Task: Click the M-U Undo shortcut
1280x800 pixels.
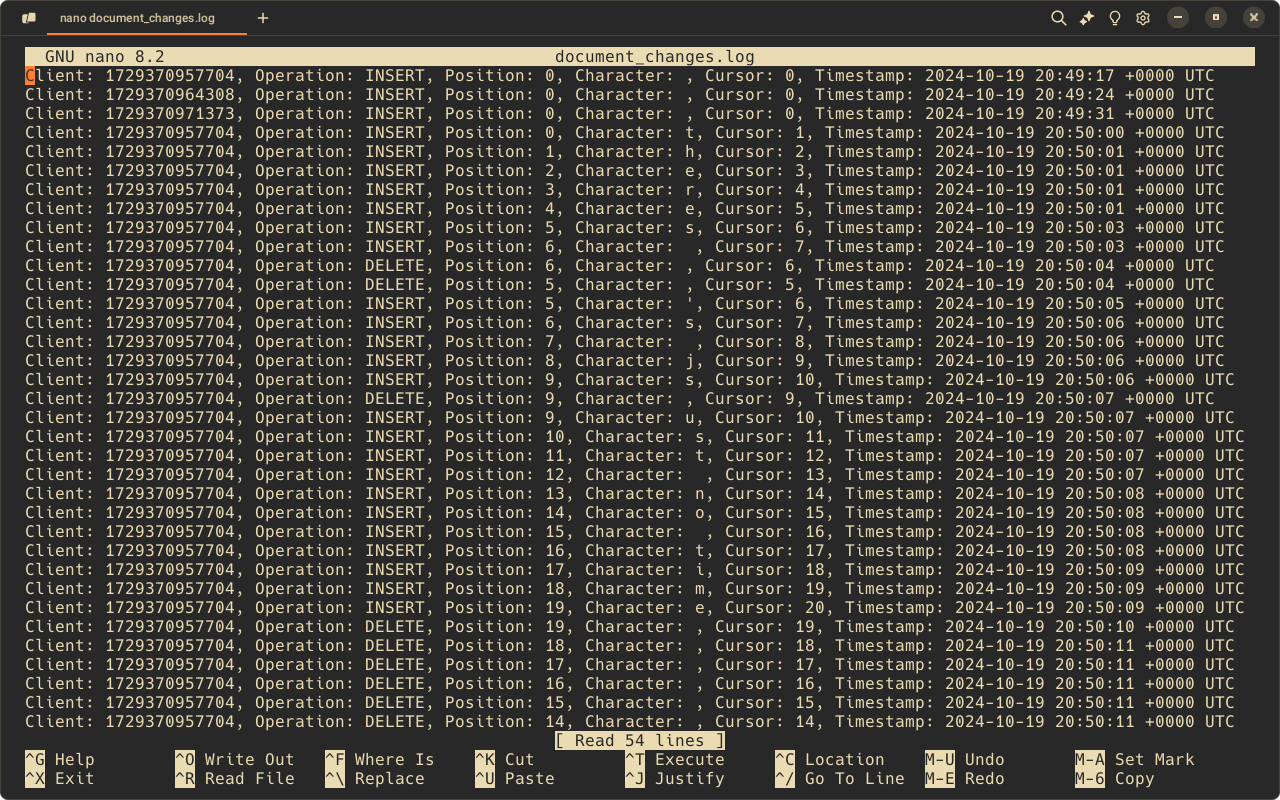Action: pos(965,760)
